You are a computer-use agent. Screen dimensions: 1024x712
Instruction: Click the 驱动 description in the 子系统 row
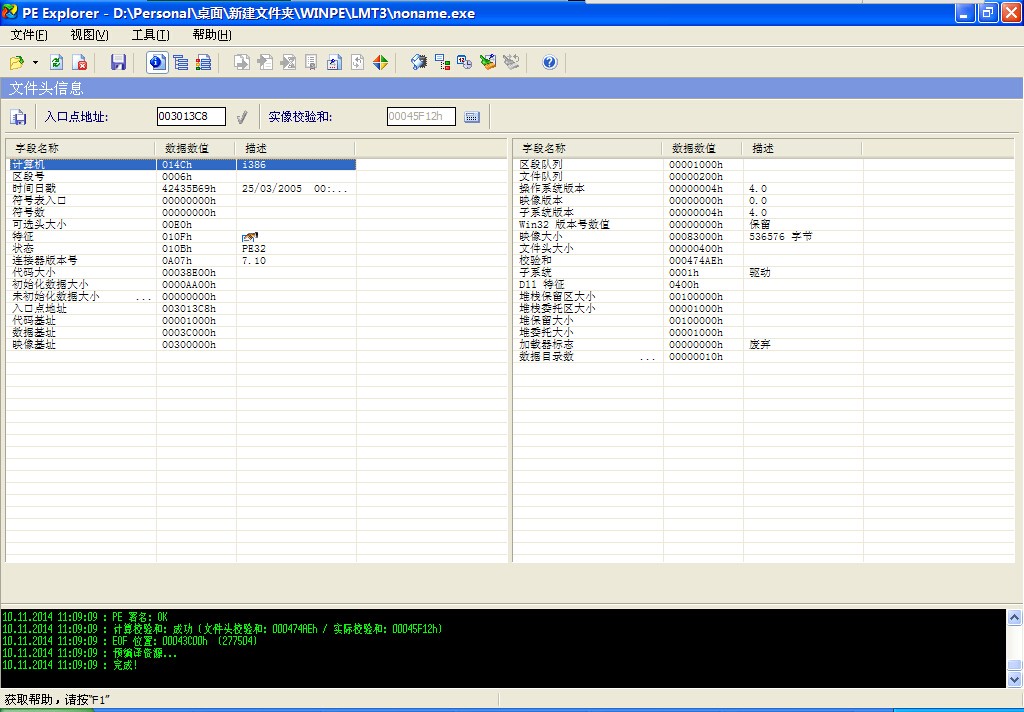tap(760, 272)
